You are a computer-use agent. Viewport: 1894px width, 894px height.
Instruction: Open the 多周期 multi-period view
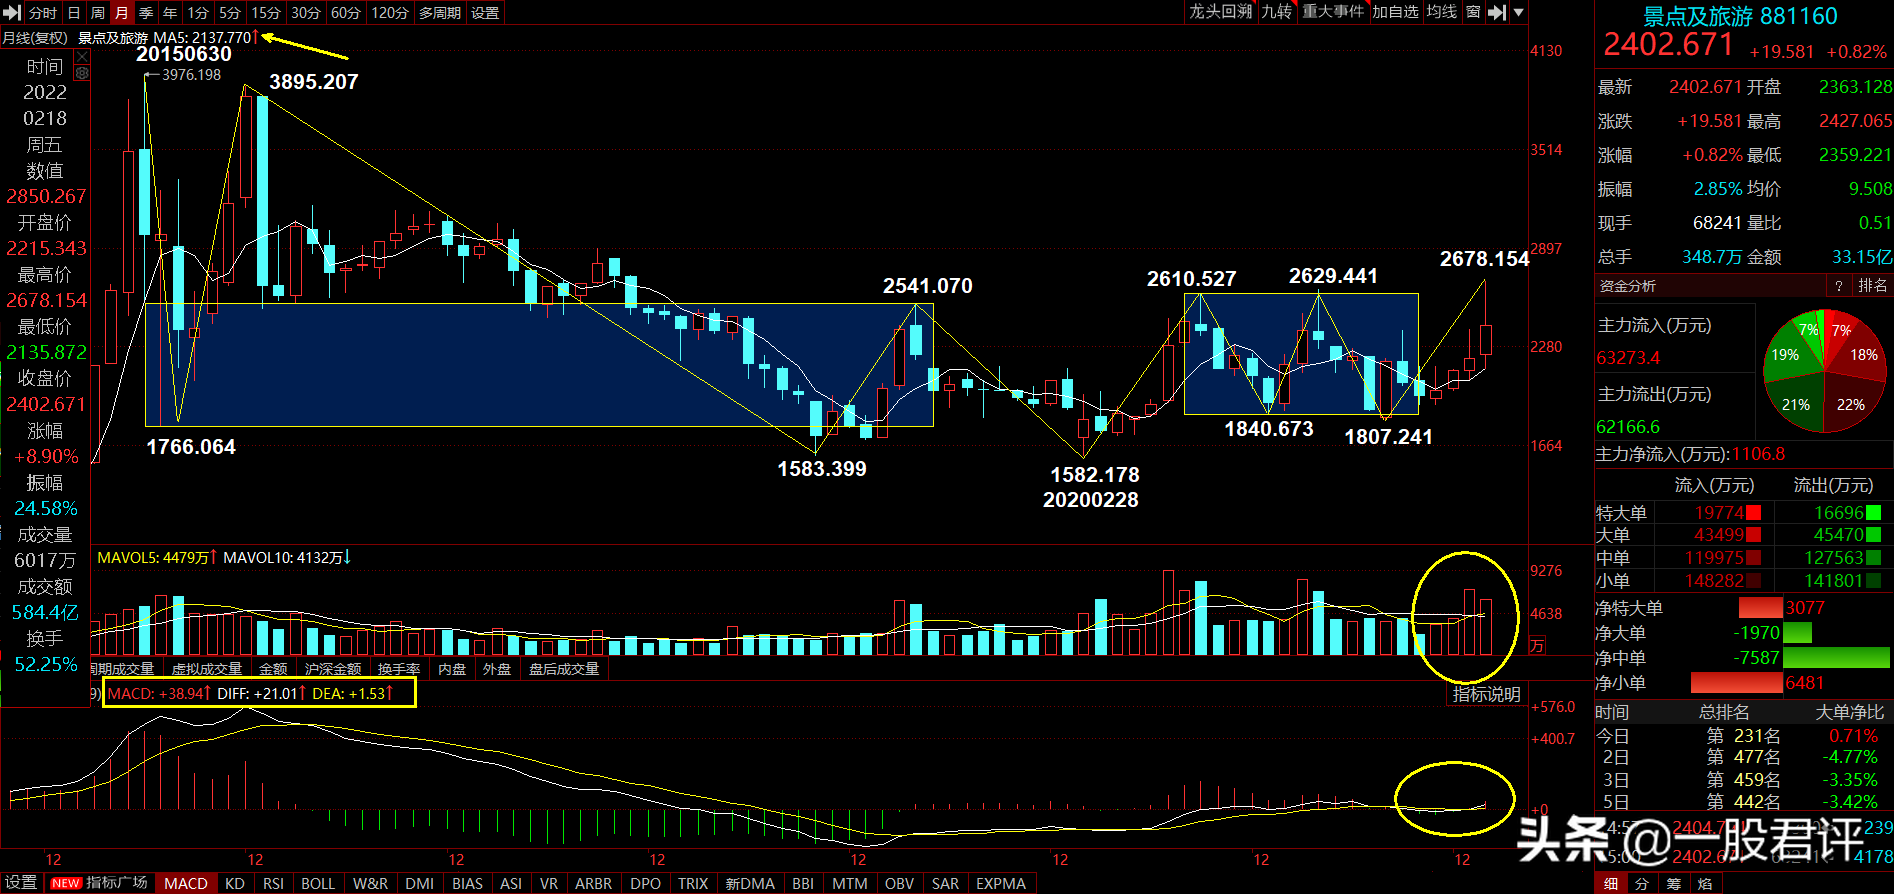[440, 13]
